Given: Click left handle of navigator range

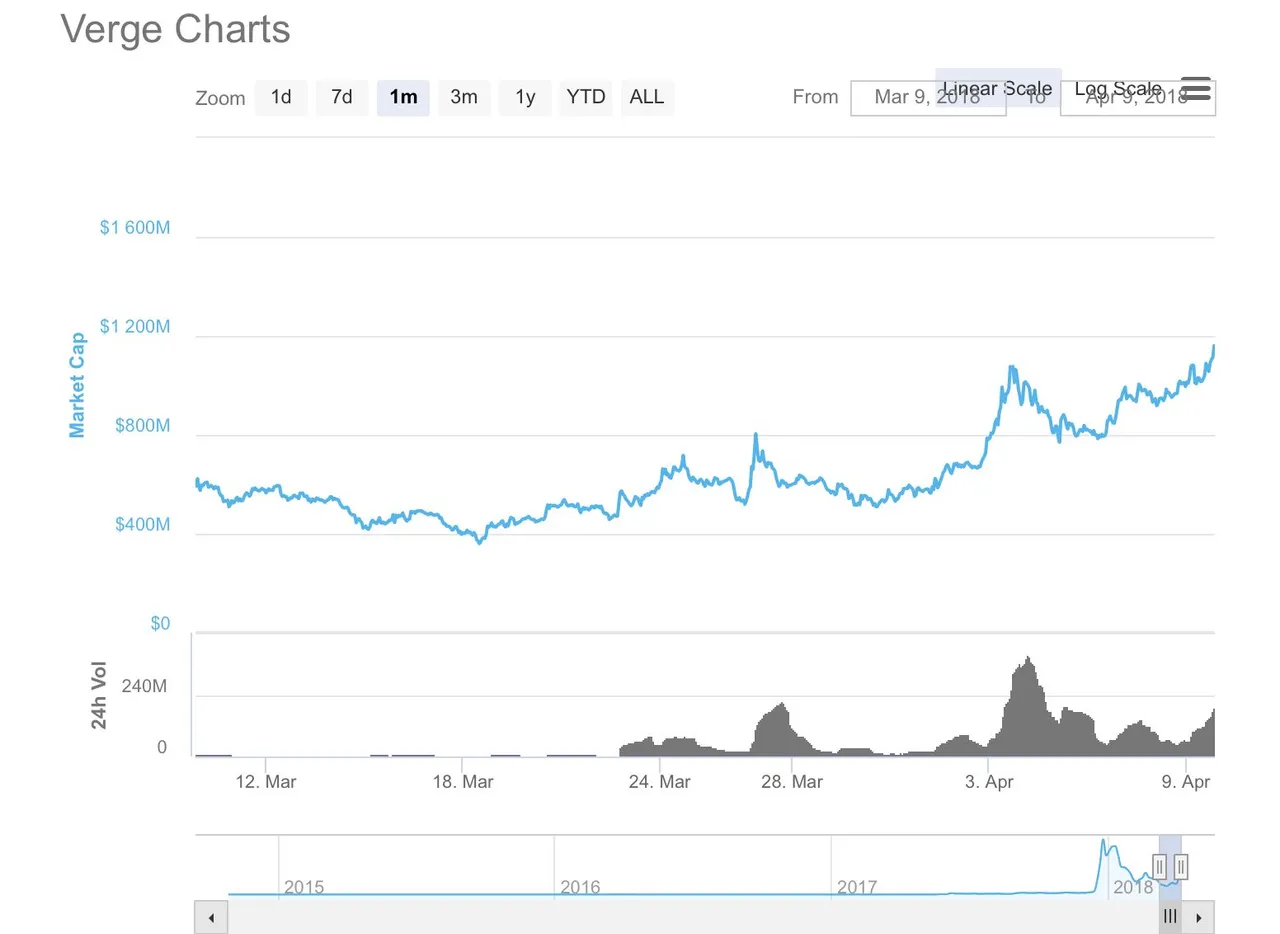Looking at the screenshot, I should (1160, 866).
